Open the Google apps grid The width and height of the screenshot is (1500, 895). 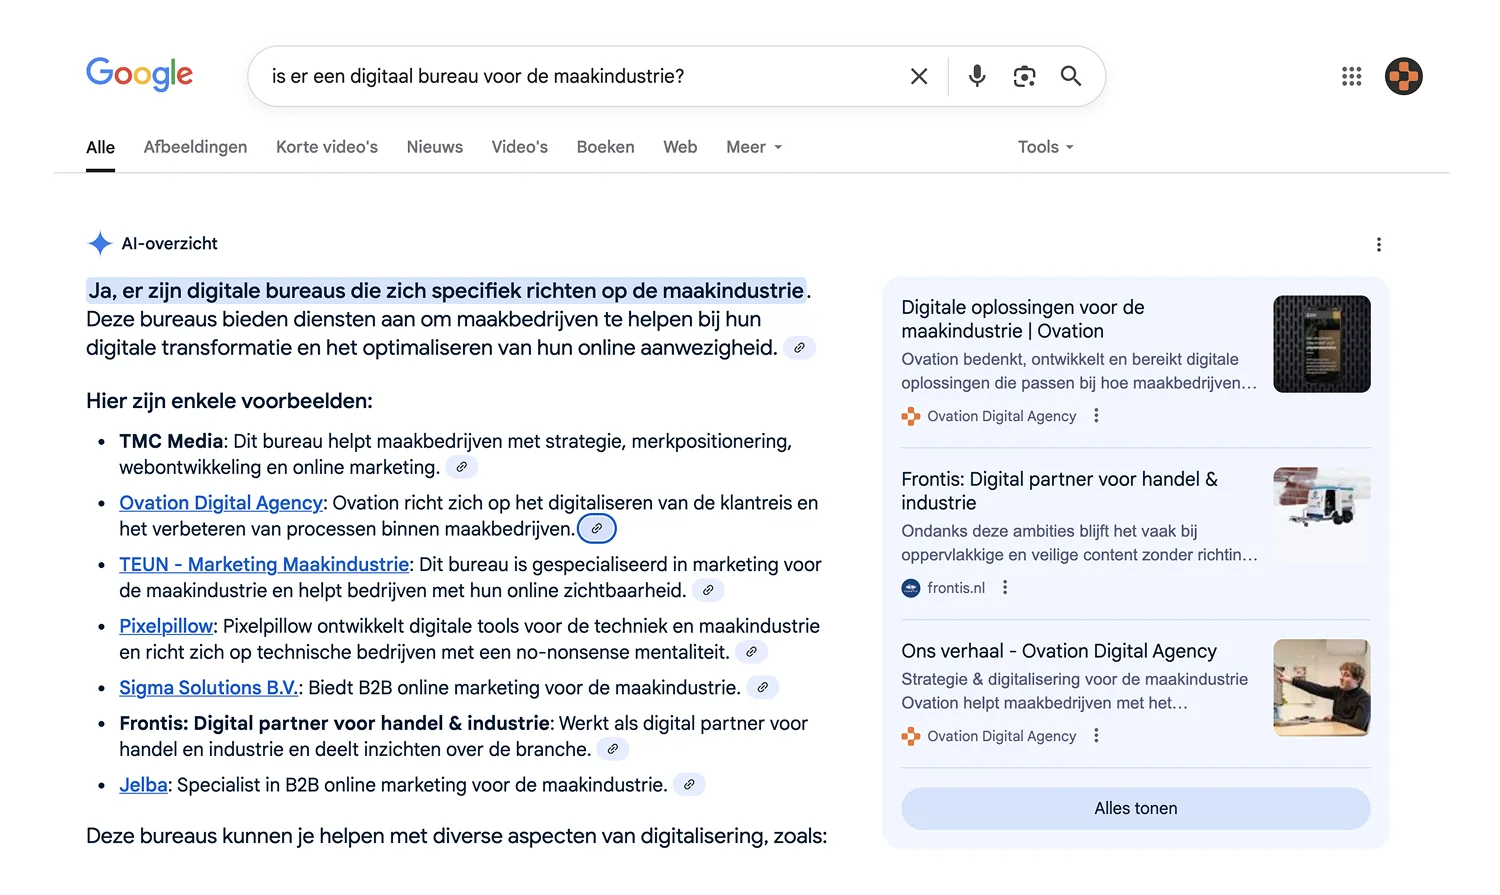pyautogui.click(x=1351, y=76)
